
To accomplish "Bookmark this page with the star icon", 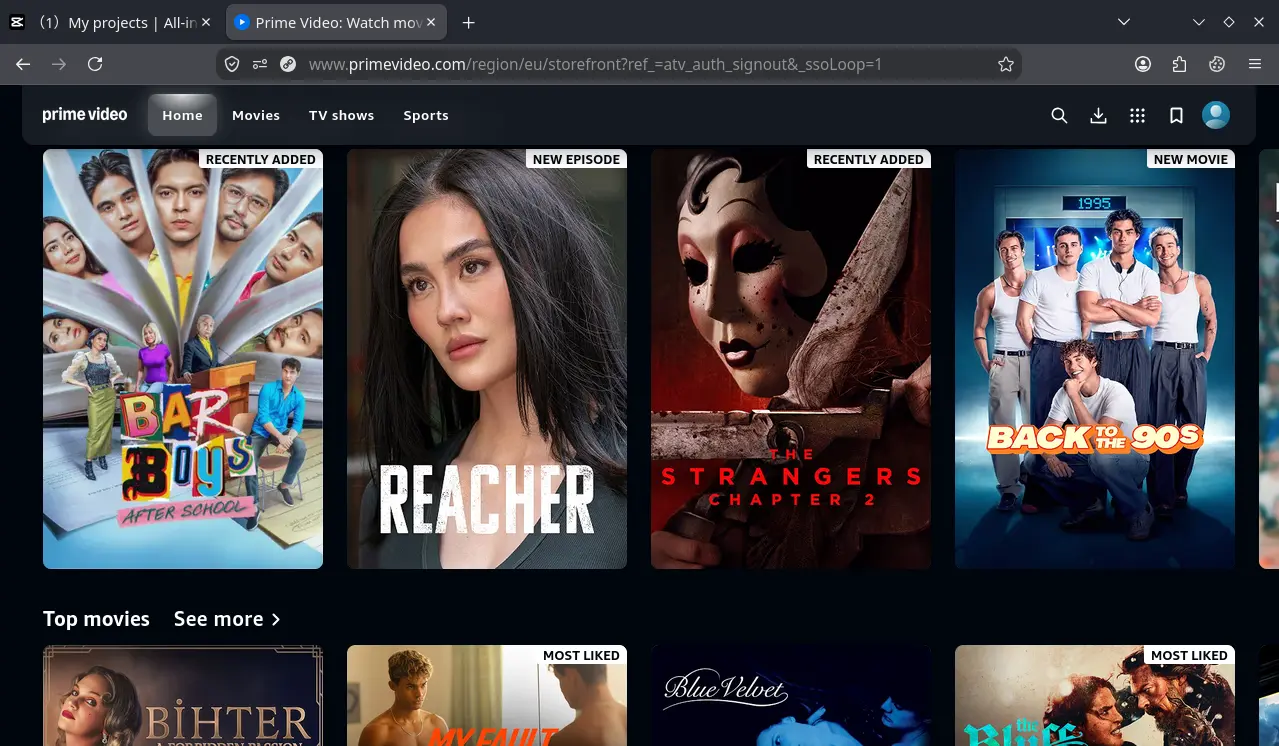I will 1006,64.
